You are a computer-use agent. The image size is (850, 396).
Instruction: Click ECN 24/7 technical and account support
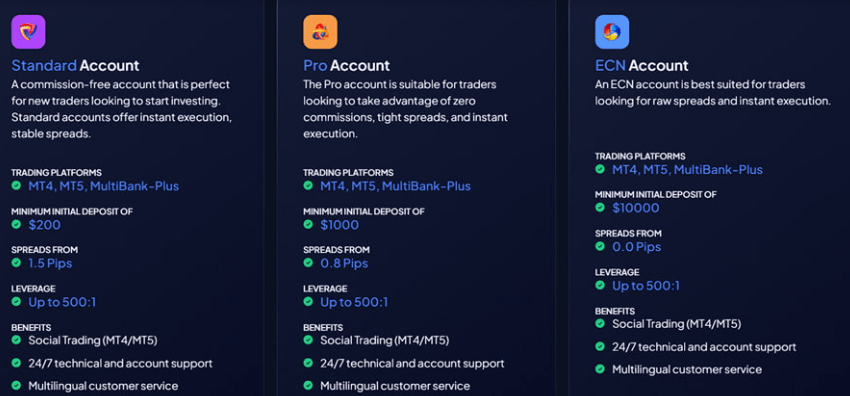click(x=704, y=347)
